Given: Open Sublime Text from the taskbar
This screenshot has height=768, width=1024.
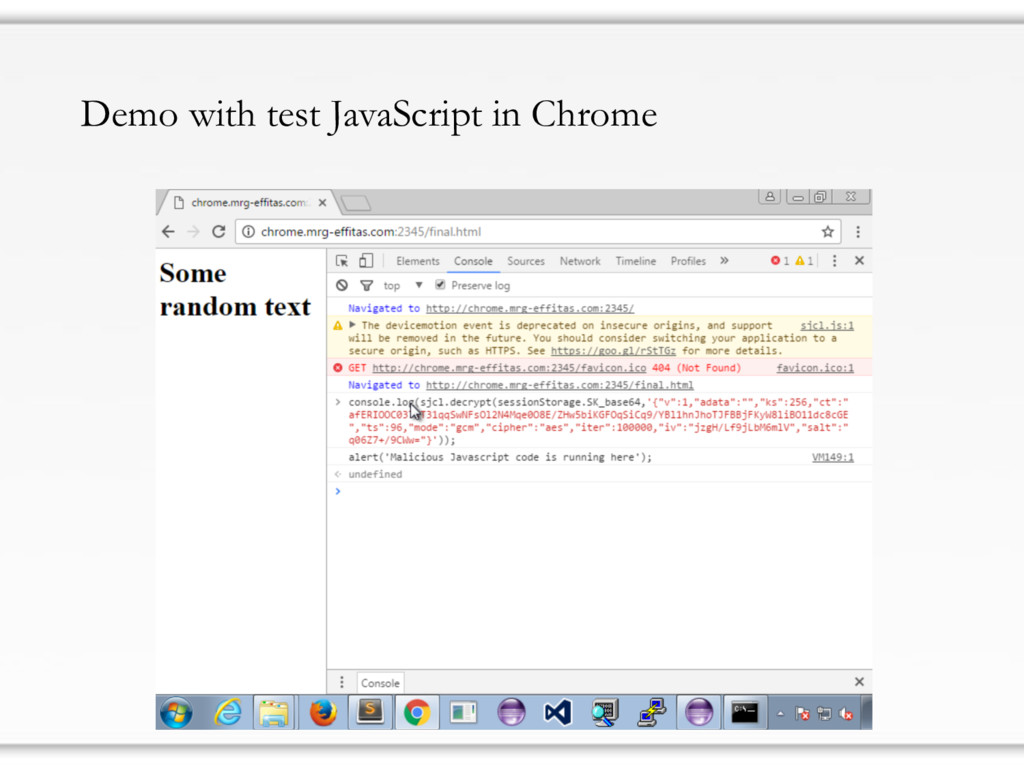Looking at the screenshot, I should (370, 711).
